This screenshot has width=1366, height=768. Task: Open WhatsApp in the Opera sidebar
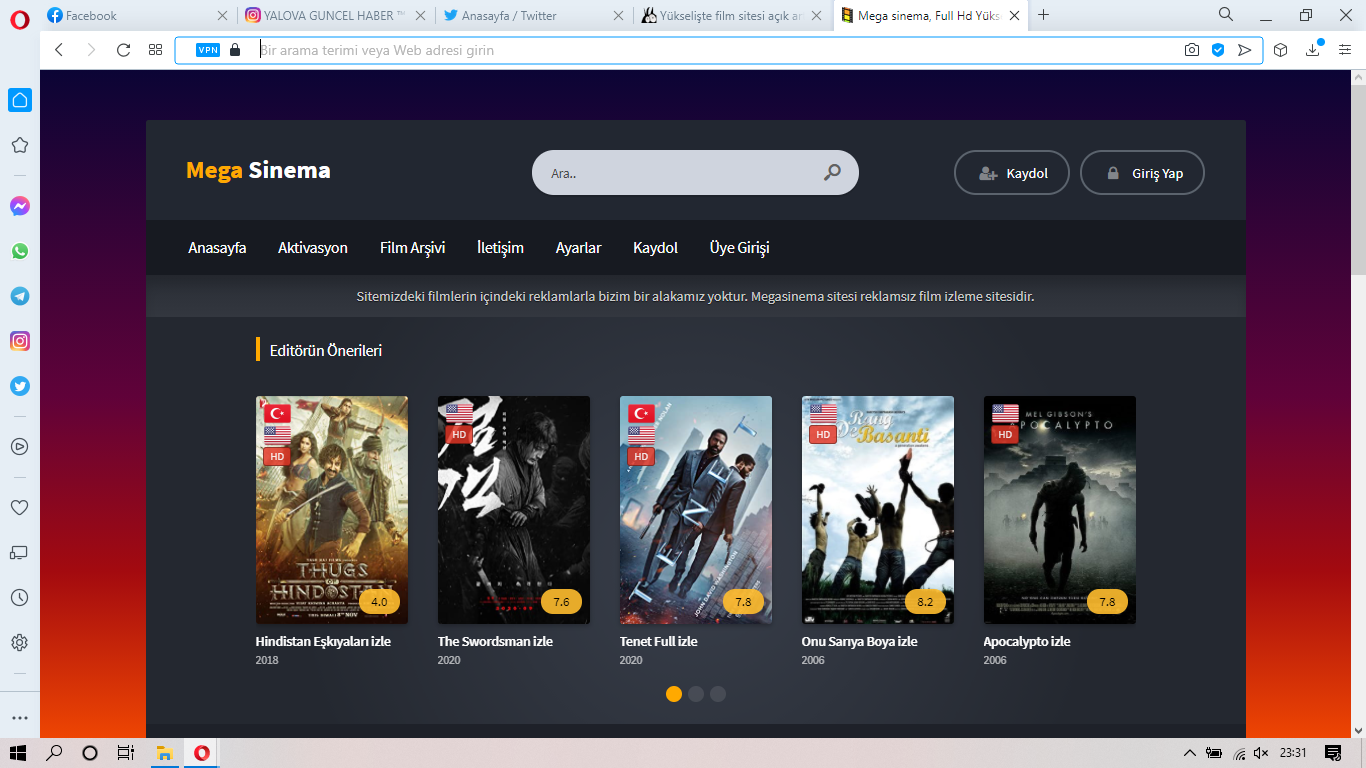pos(20,251)
